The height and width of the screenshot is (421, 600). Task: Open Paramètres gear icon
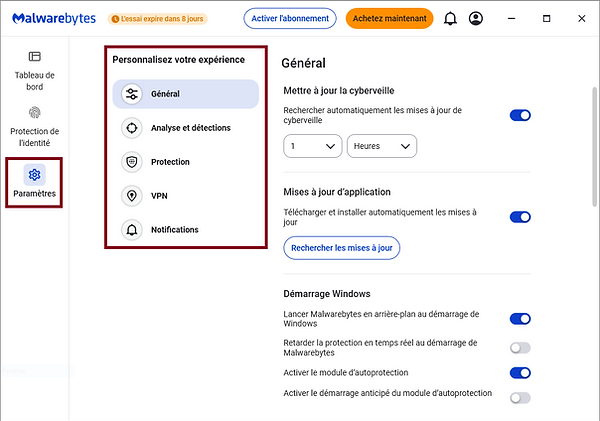(34, 175)
